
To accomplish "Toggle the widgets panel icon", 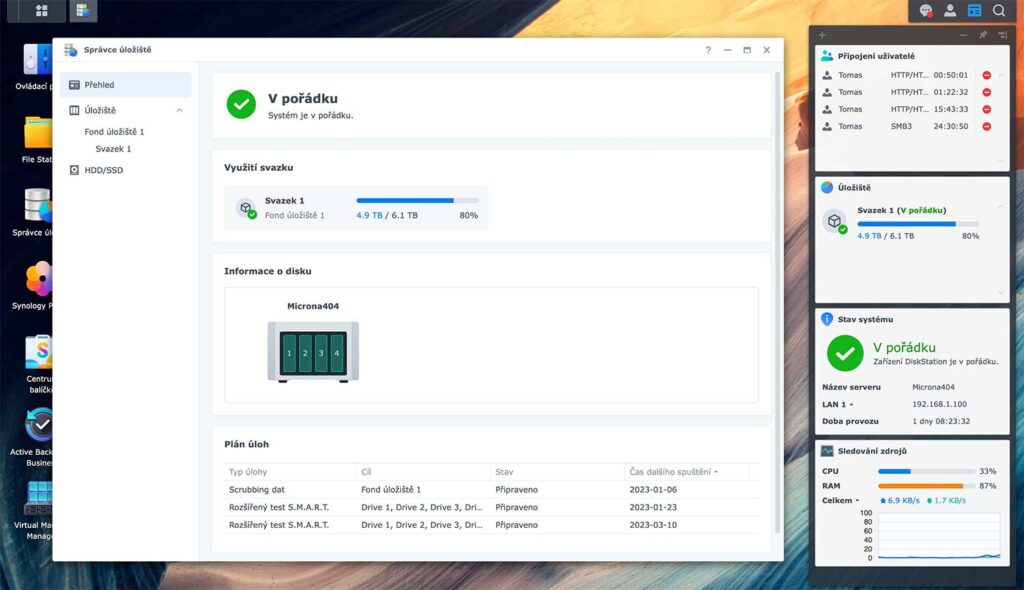I will 974,10.
